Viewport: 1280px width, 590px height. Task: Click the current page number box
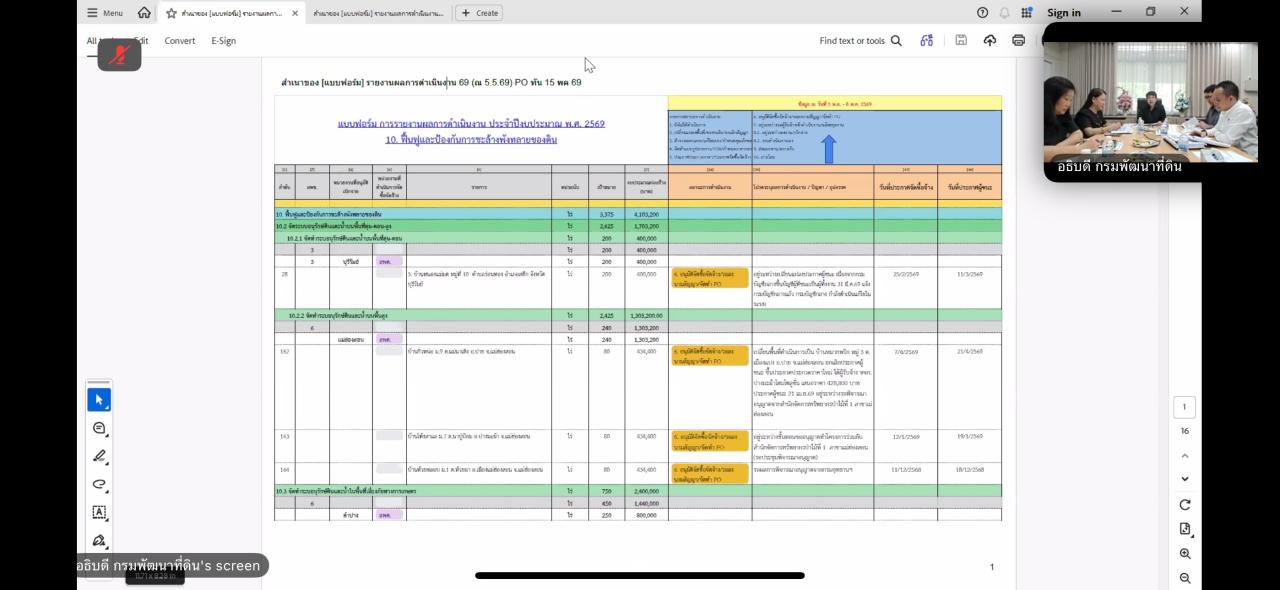click(x=1184, y=407)
